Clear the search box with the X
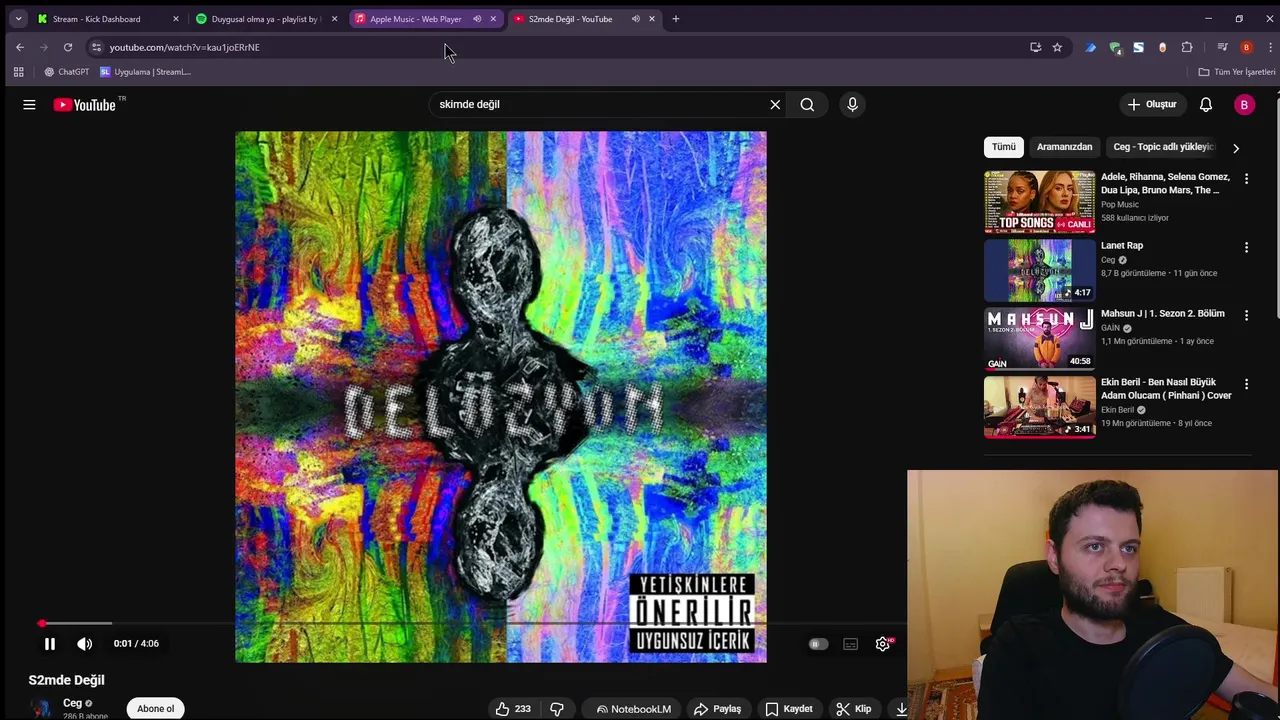The width and height of the screenshot is (1280, 720). [775, 104]
